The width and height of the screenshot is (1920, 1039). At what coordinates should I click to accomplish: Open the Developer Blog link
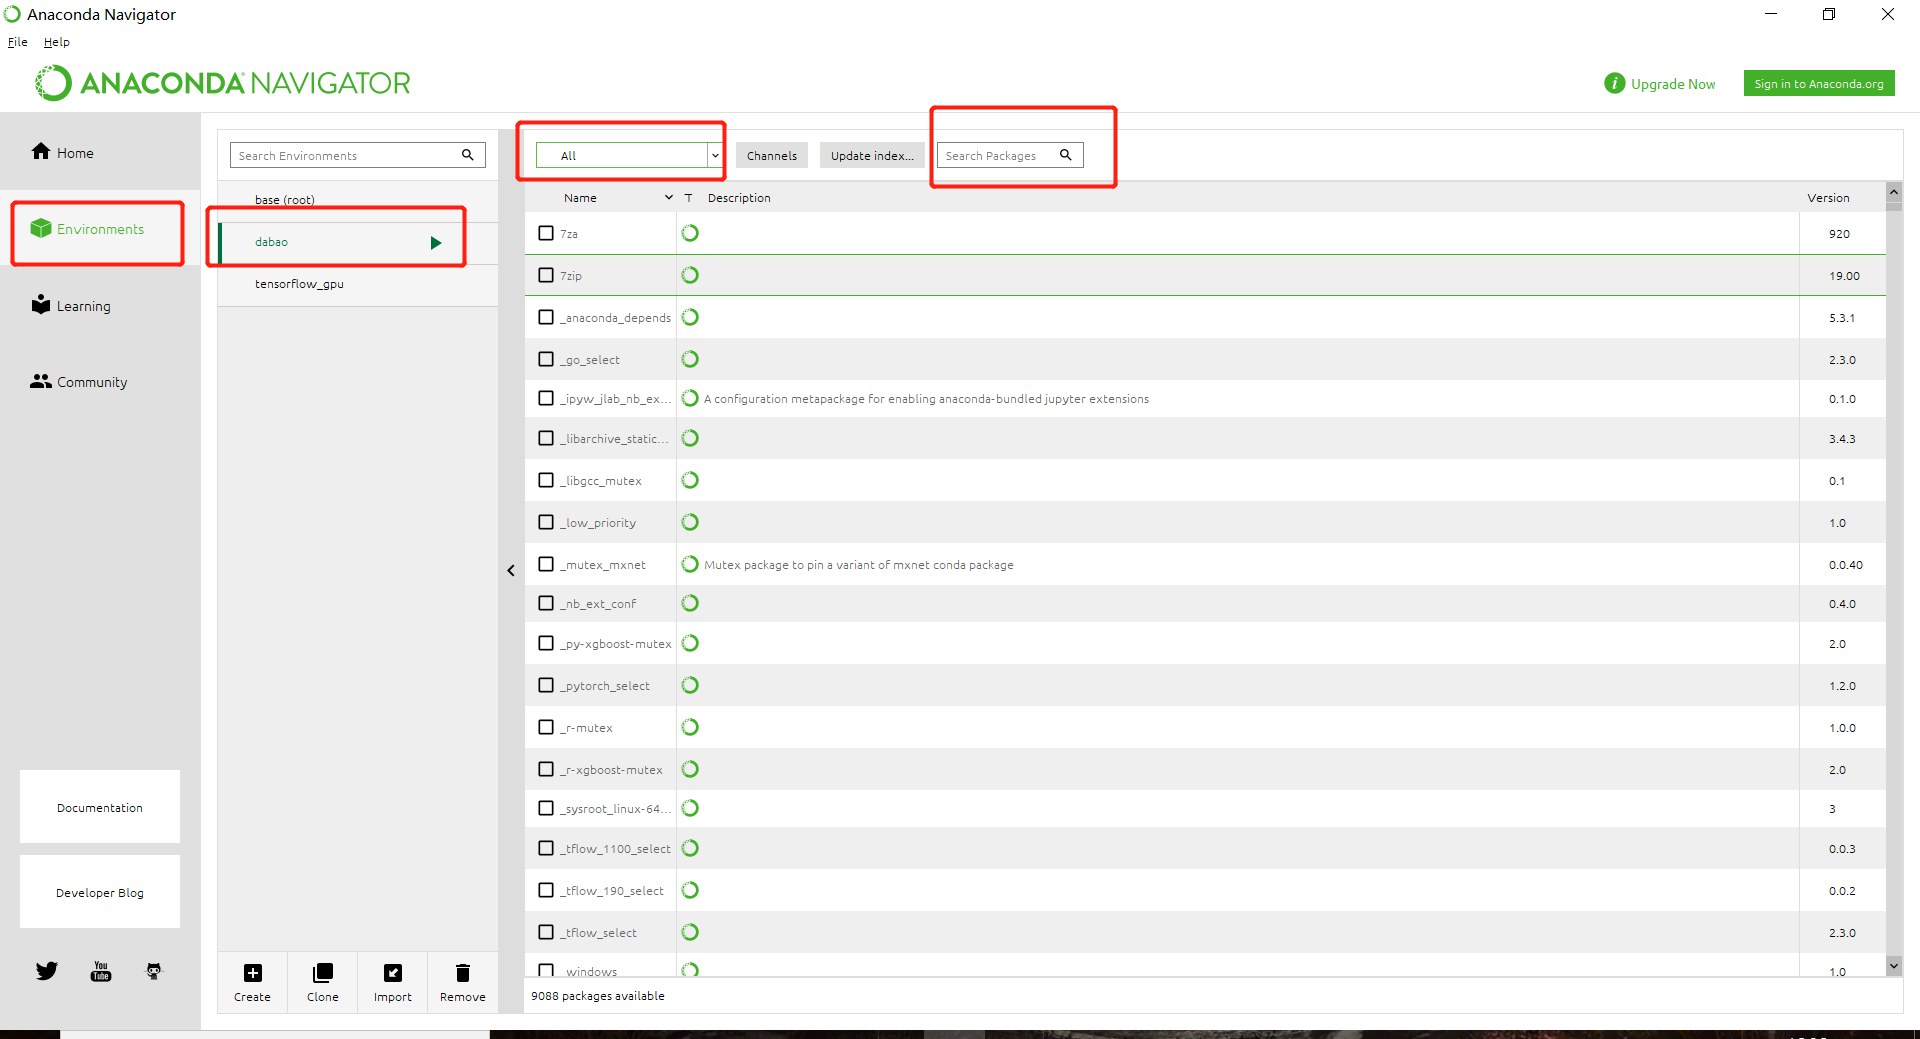(x=100, y=892)
